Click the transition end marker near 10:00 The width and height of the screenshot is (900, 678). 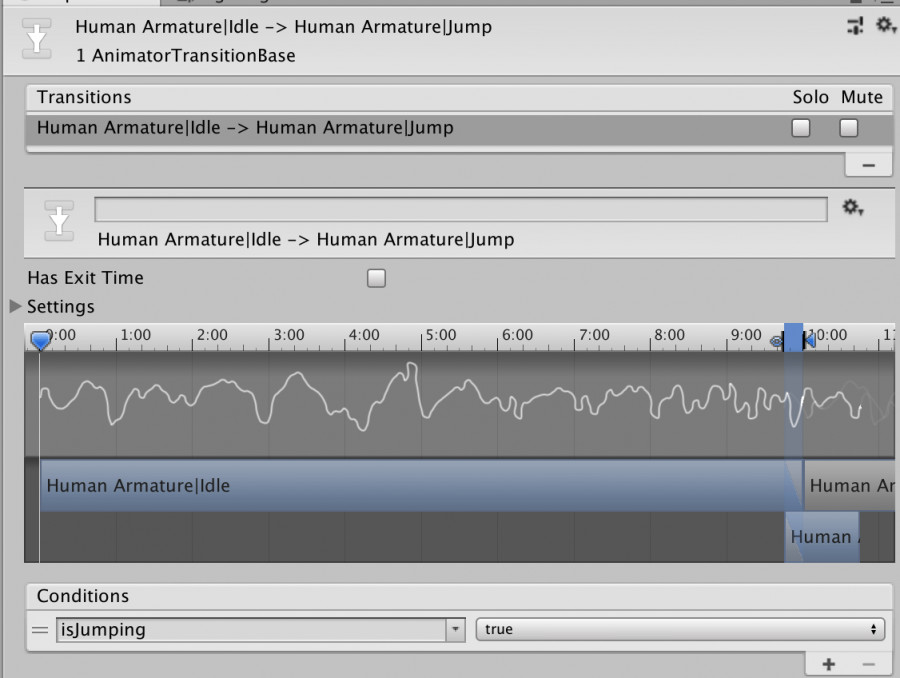(809, 340)
